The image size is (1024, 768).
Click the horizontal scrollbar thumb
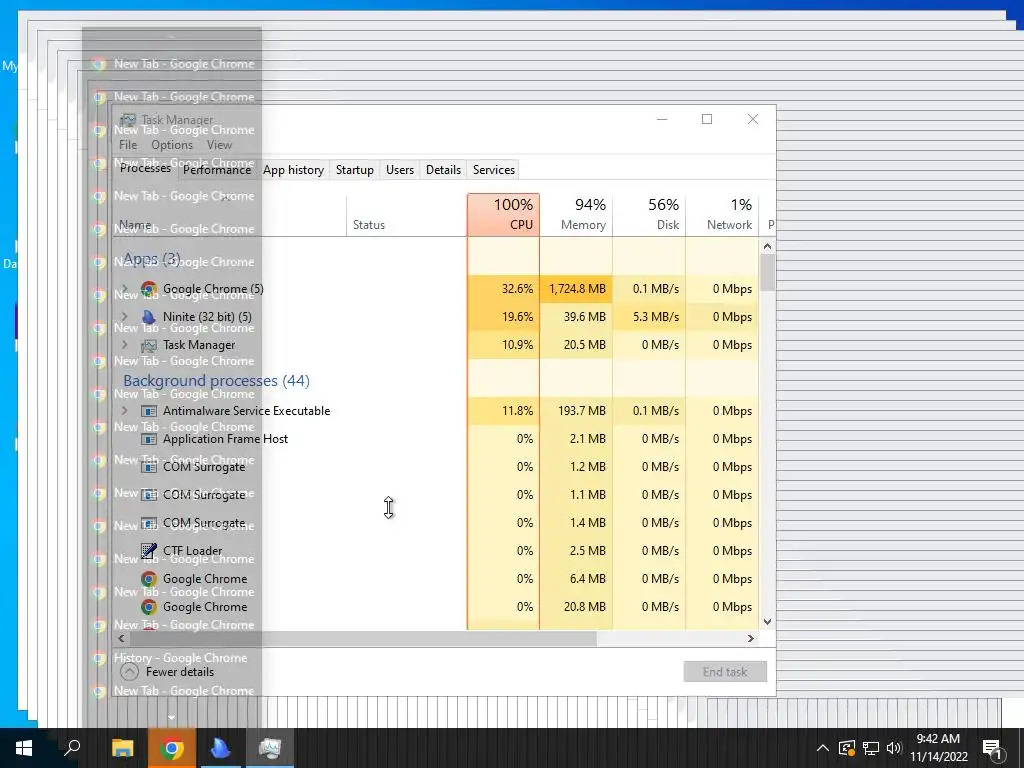[363, 638]
